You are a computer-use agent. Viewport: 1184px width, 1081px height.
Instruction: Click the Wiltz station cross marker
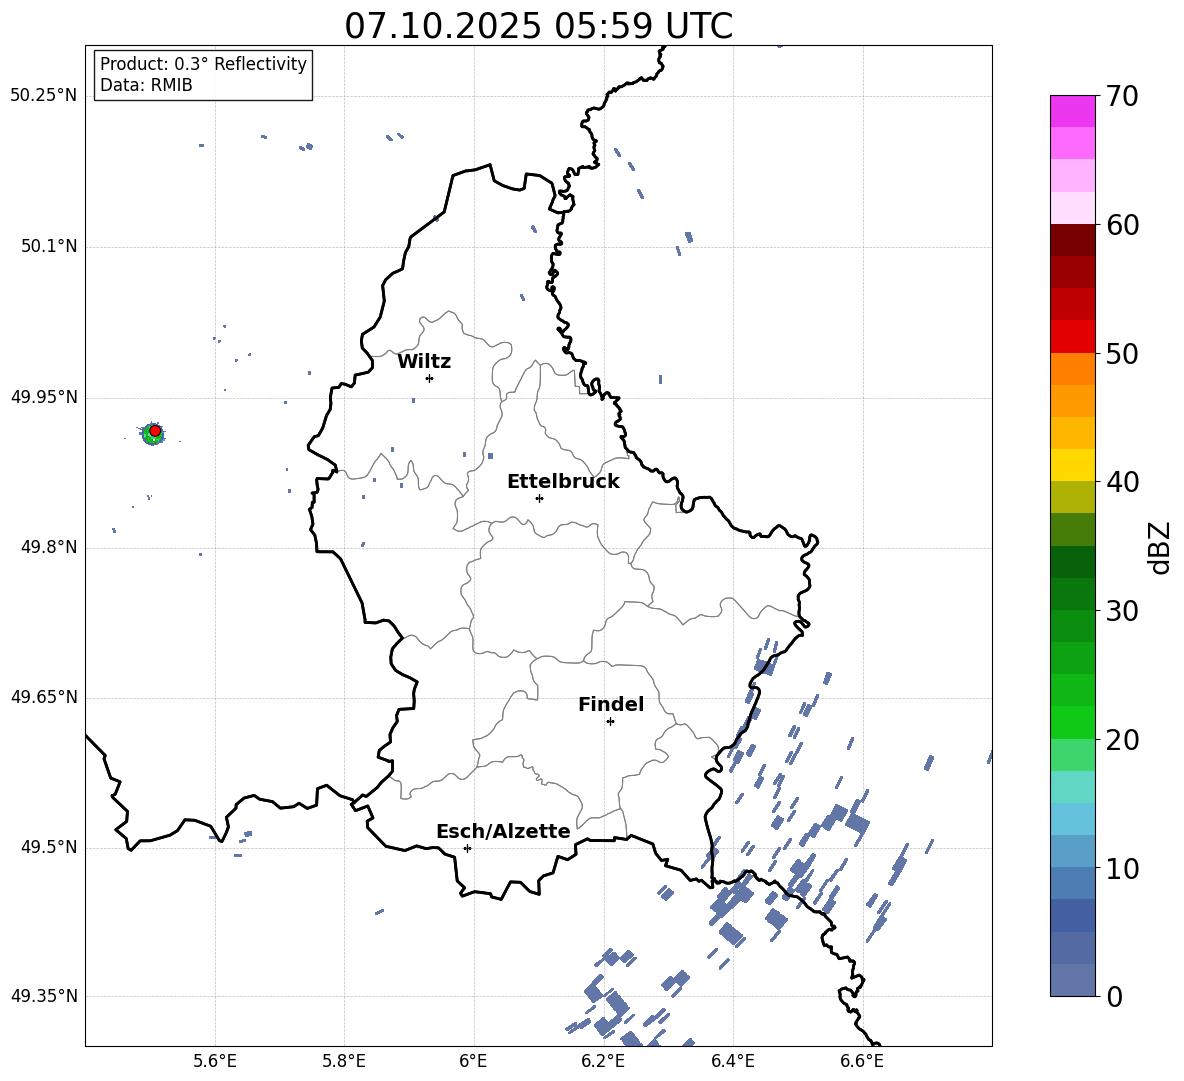[x=429, y=378]
